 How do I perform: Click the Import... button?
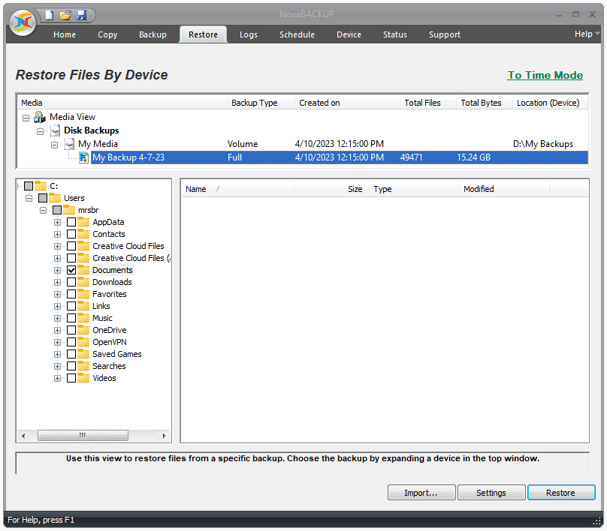[421, 493]
